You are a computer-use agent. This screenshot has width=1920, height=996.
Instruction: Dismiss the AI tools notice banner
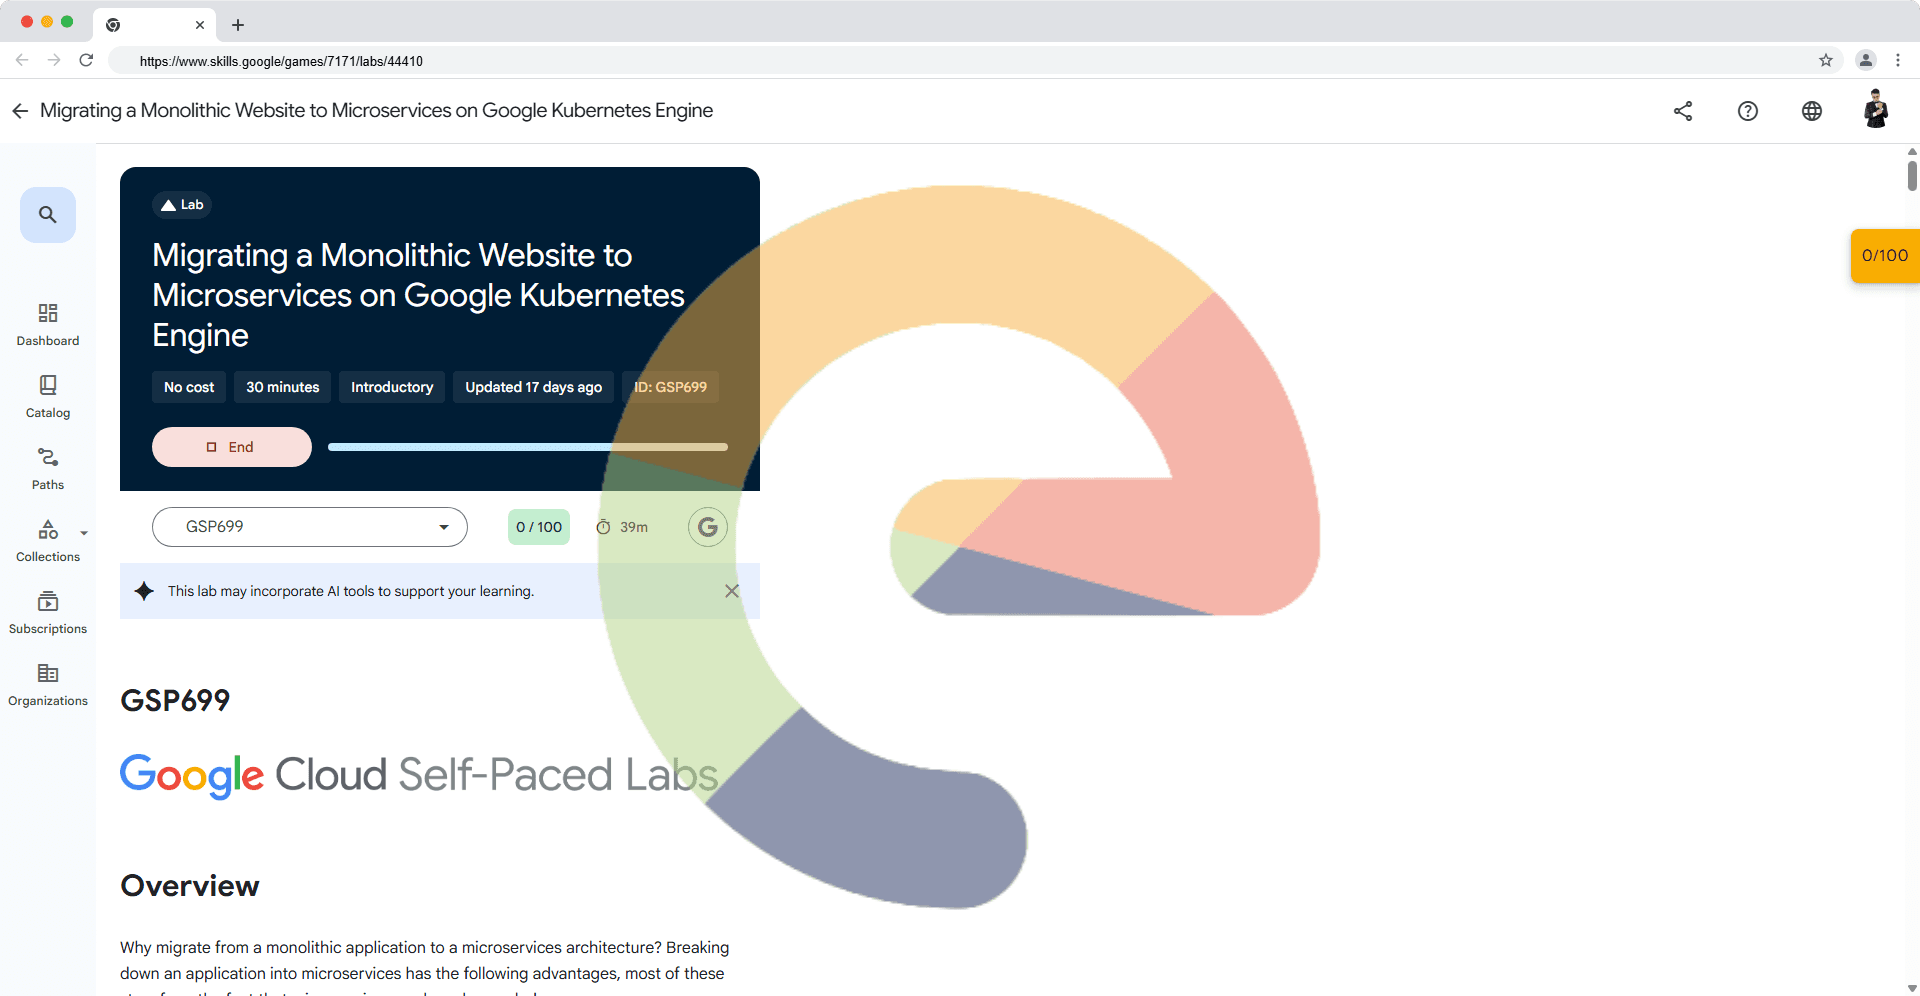(x=732, y=591)
